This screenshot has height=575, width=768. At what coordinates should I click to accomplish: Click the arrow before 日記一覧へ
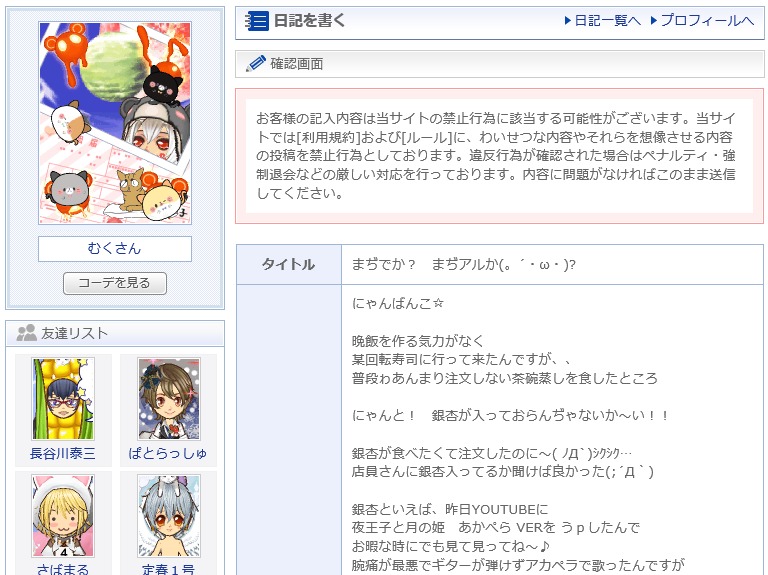(x=568, y=21)
